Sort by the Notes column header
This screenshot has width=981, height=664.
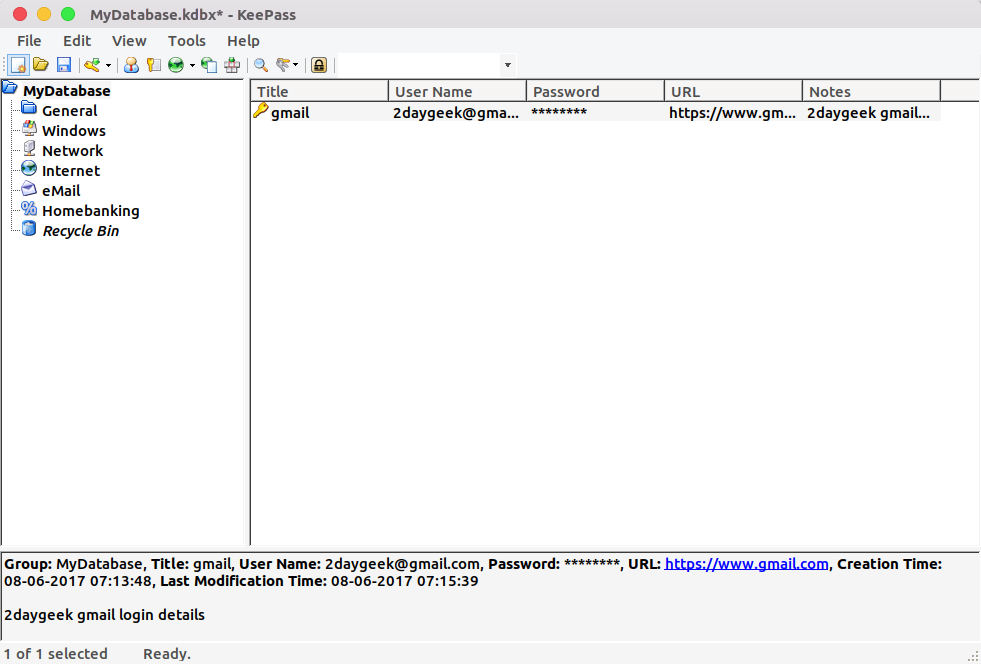click(x=872, y=91)
